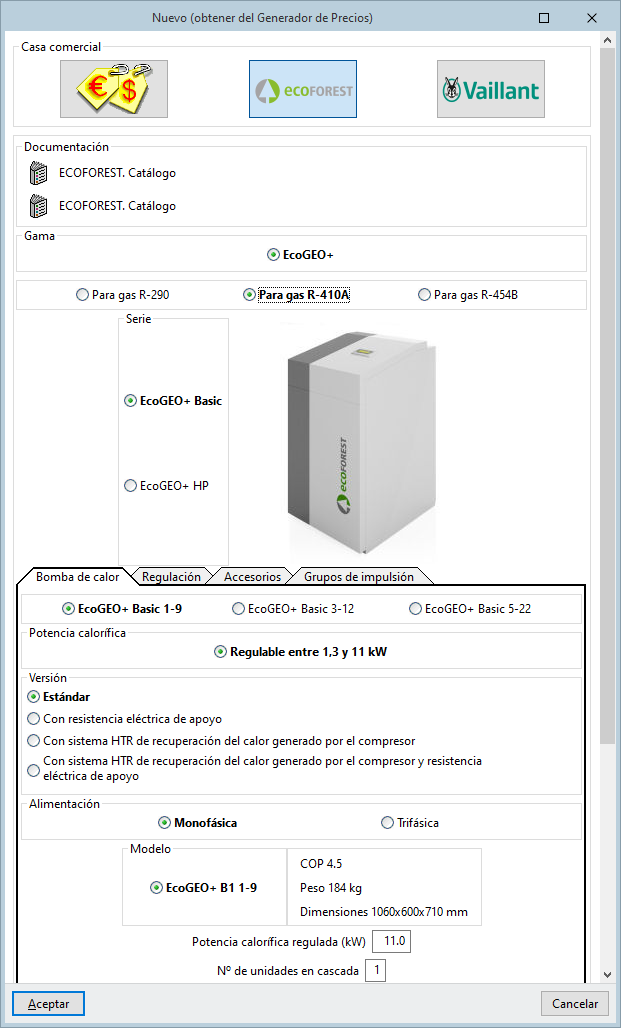Select Regulable entre 1,3 y 11 kW
Image resolution: width=621 pixels, height=1028 pixels.
(x=301, y=652)
